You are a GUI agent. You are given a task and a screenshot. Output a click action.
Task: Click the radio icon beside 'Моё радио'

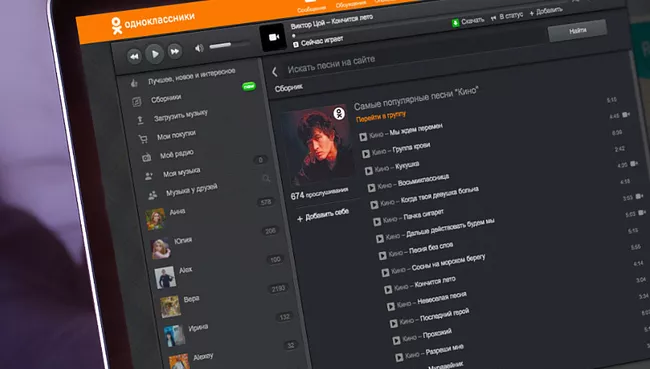[x=146, y=157]
